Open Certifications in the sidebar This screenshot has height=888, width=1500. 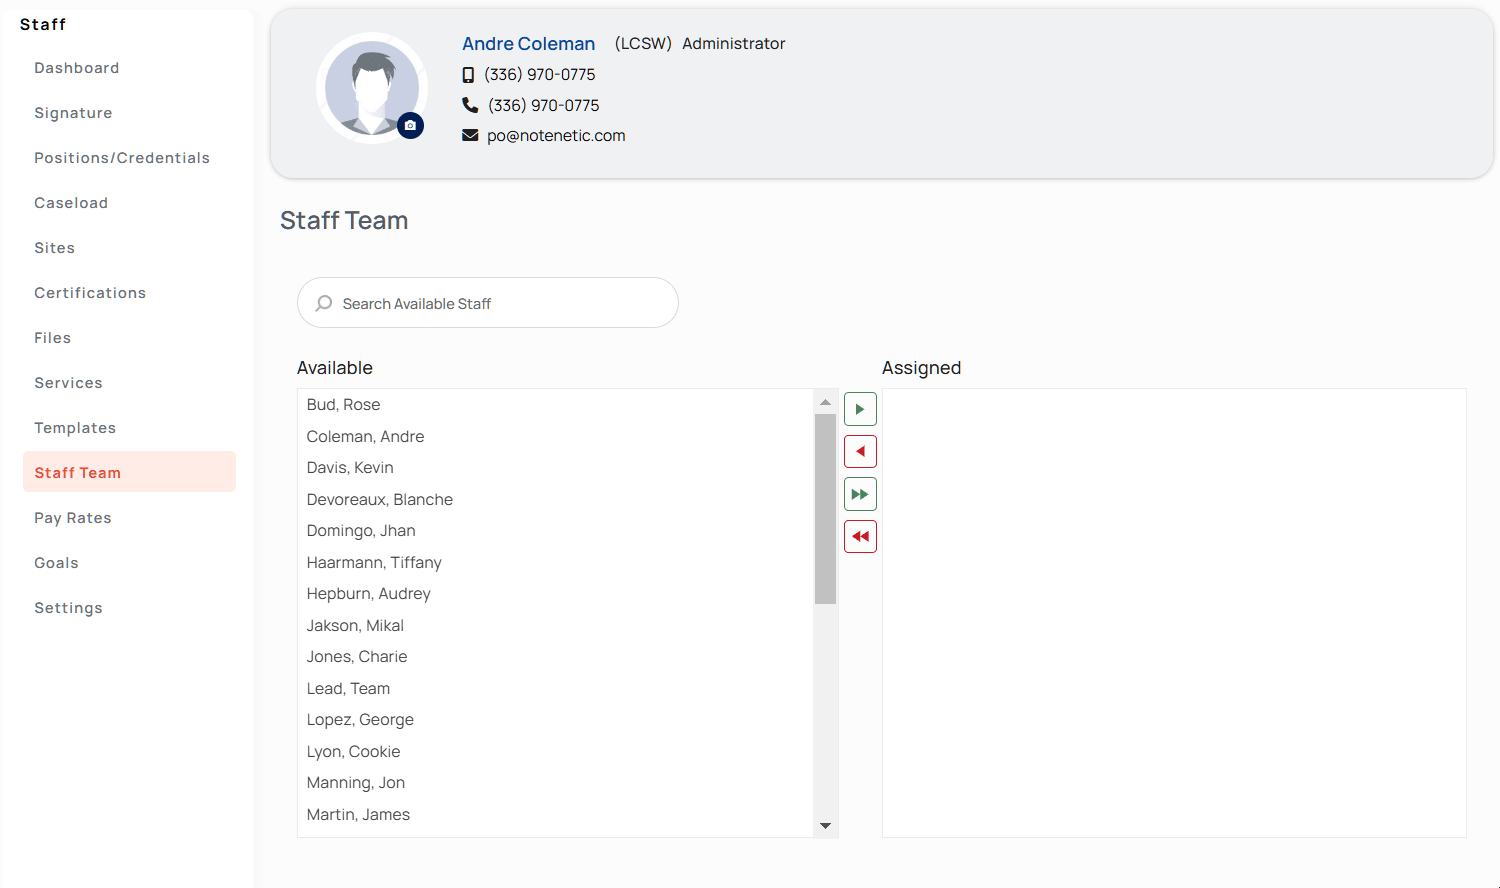tap(90, 293)
